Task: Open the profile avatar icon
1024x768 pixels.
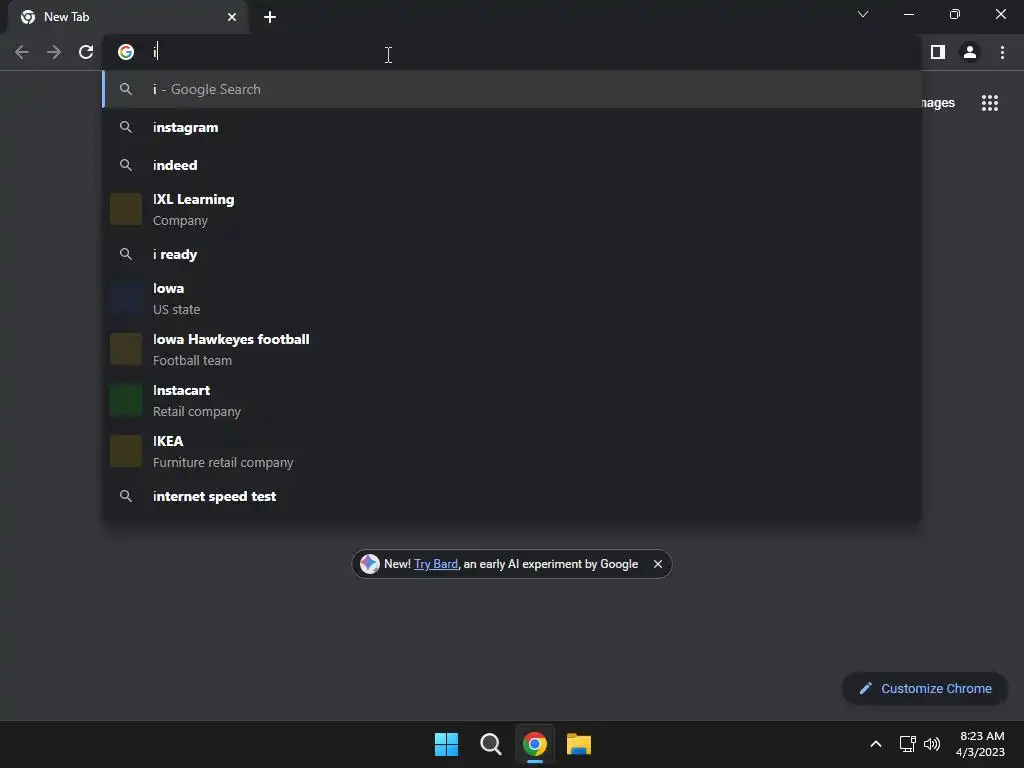Action: pos(970,52)
